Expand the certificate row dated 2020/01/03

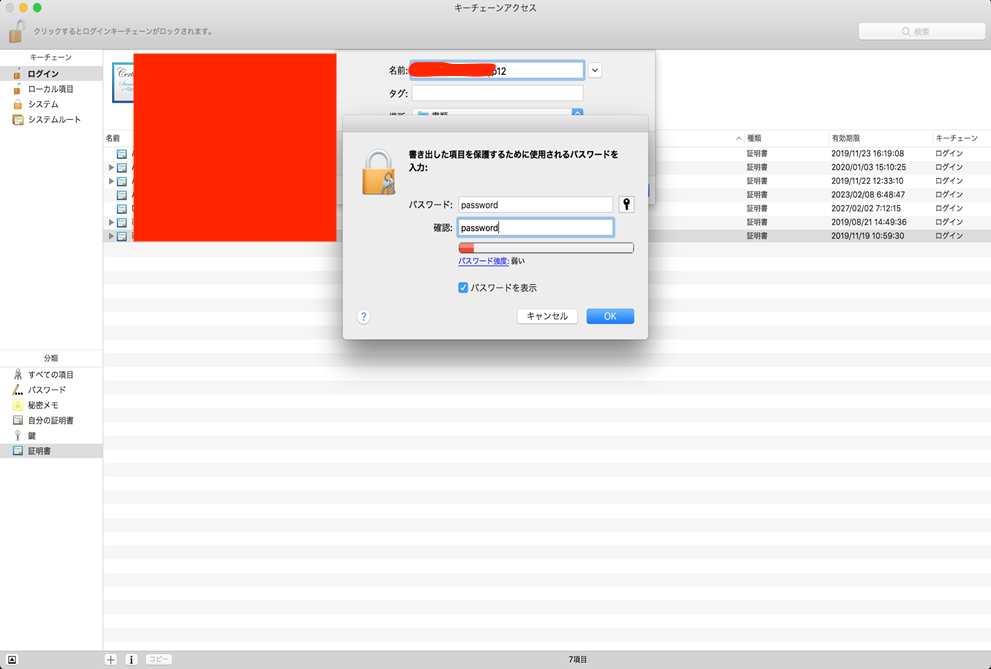point(111,167)
